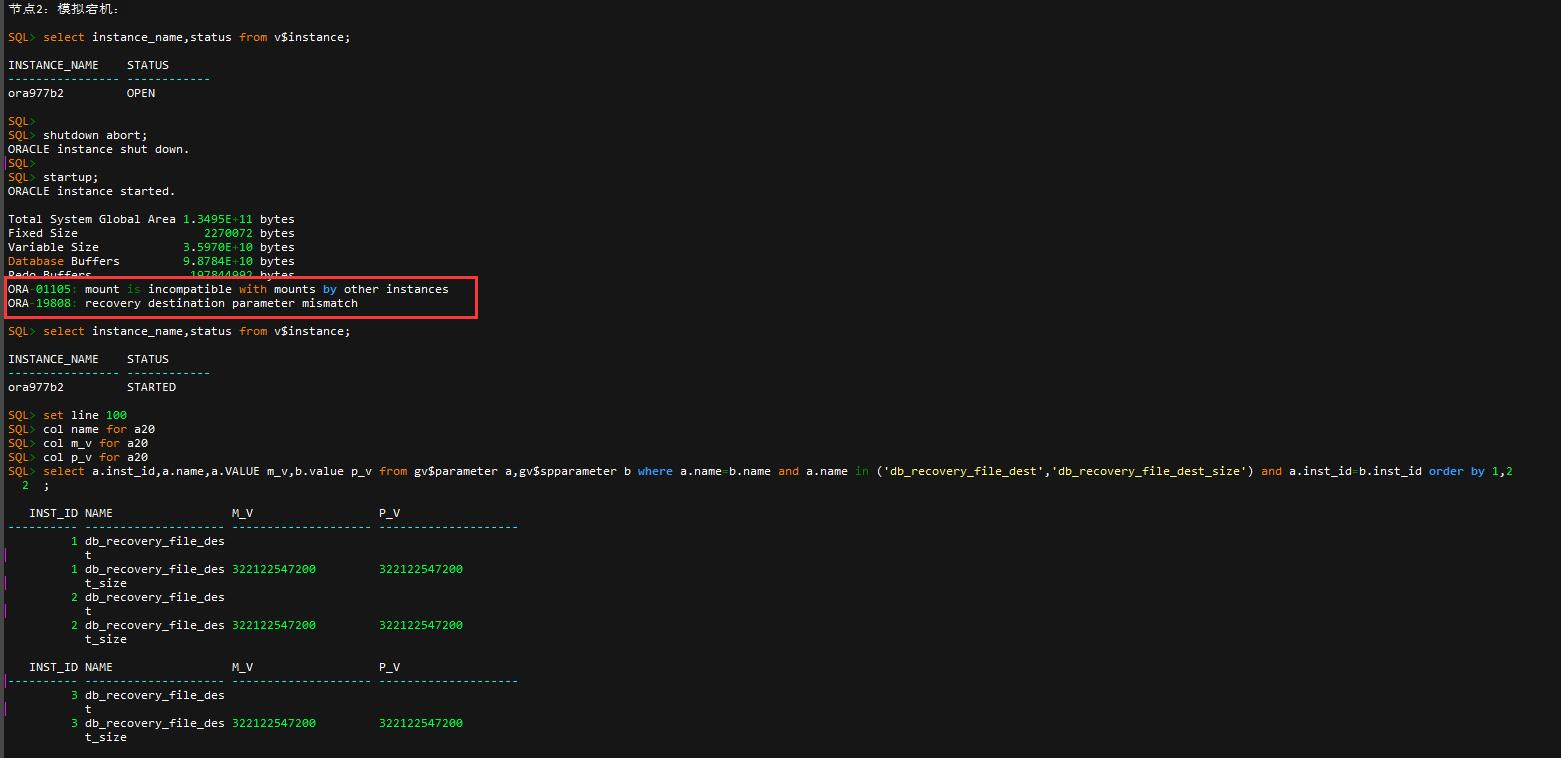
Task: Click the "col p_v for a20" command
Action: [x=95, y=457]
